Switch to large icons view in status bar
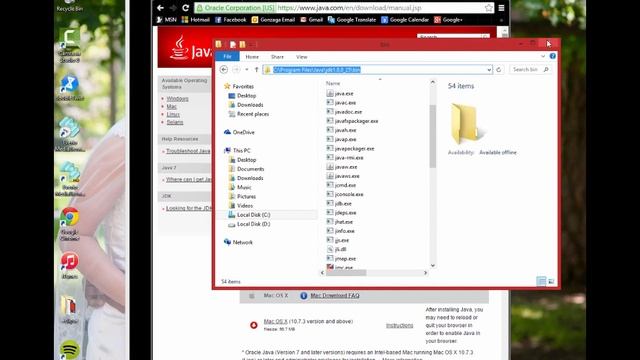 [x=551, y=281]
